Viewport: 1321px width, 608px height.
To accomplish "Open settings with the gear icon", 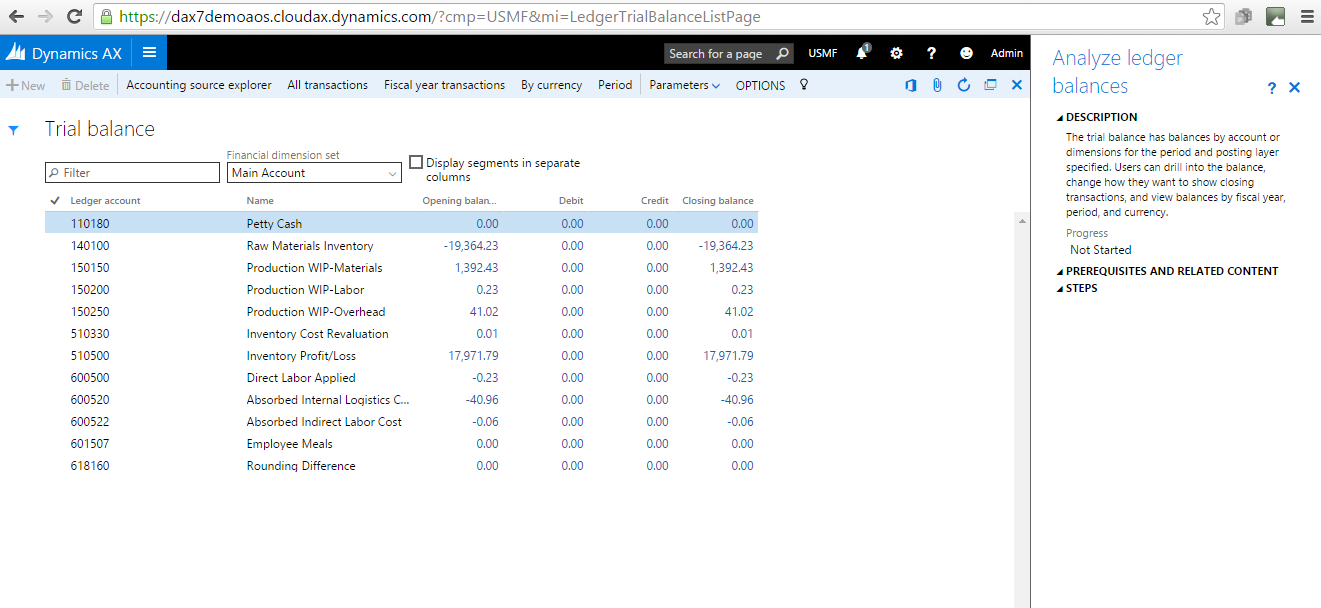I will point(896,53).
